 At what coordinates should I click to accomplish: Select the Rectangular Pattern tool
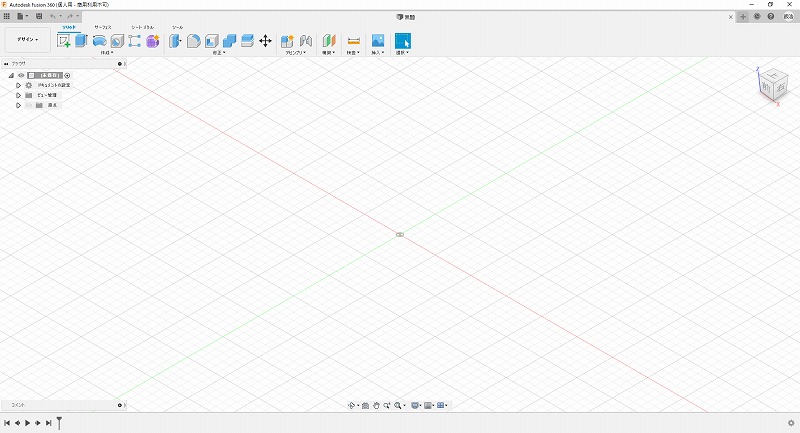pyautogui.click(x=135, y=41)
